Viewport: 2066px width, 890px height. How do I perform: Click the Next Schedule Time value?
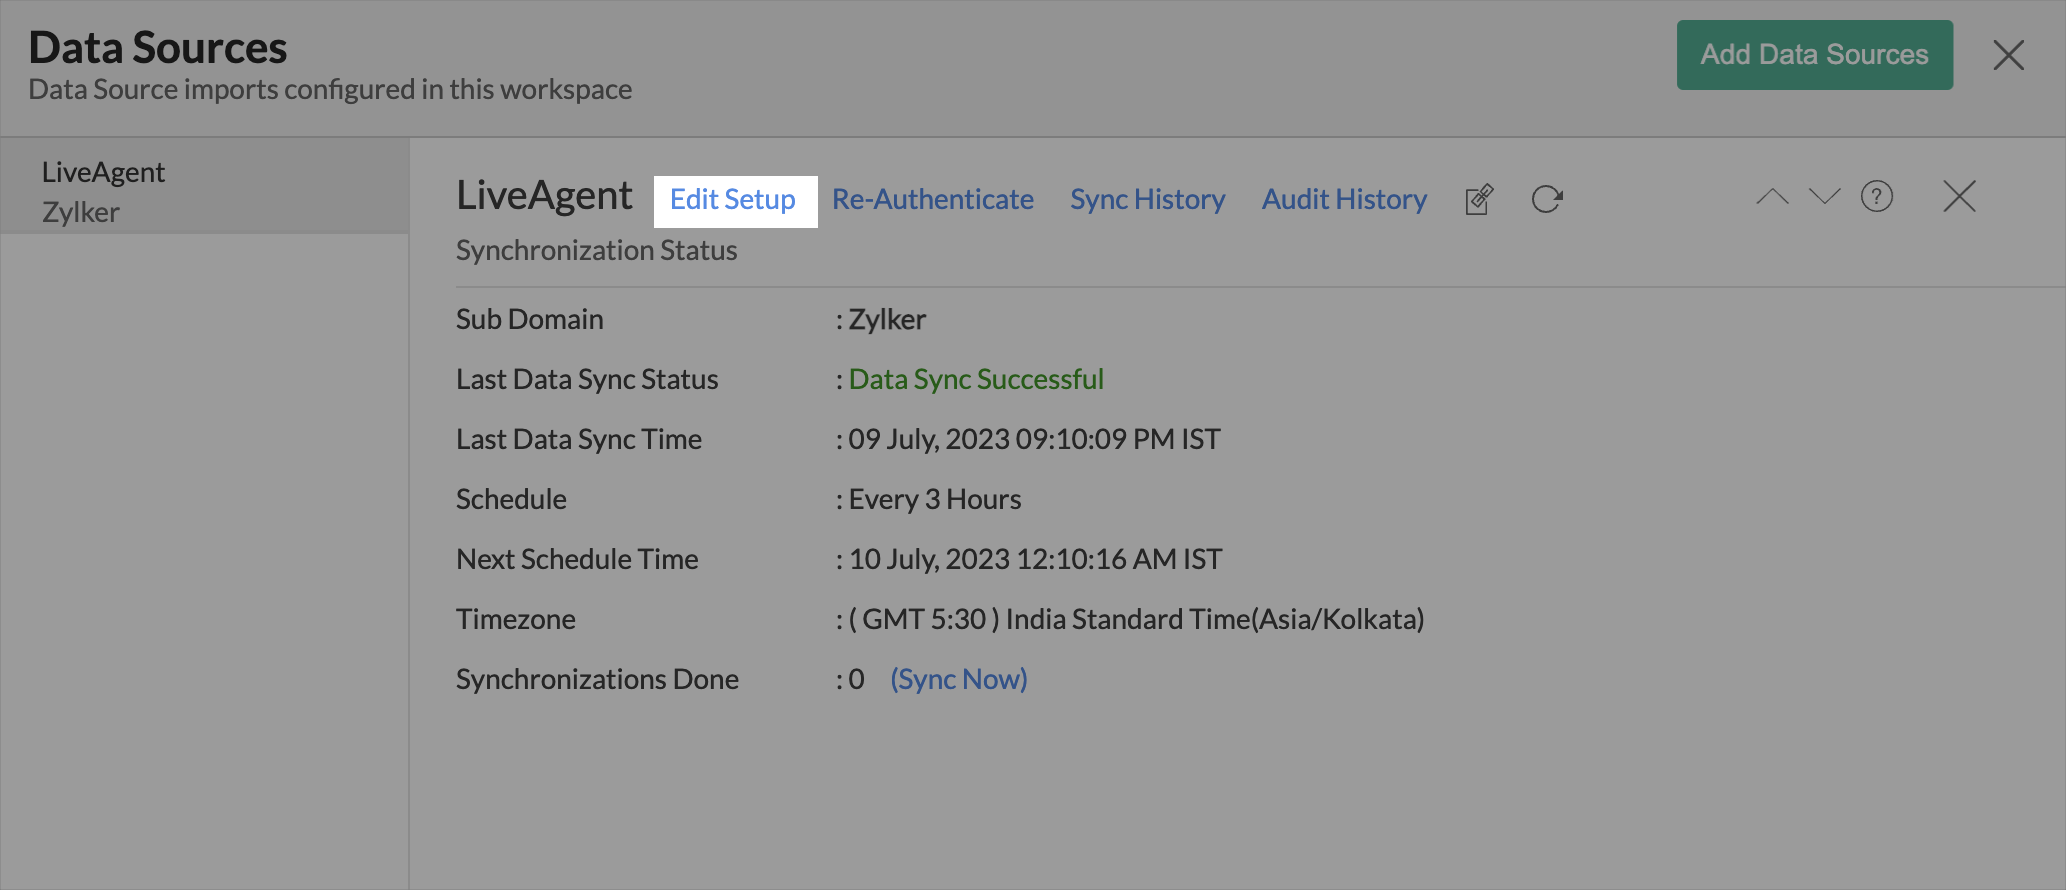pos(1034,559)
